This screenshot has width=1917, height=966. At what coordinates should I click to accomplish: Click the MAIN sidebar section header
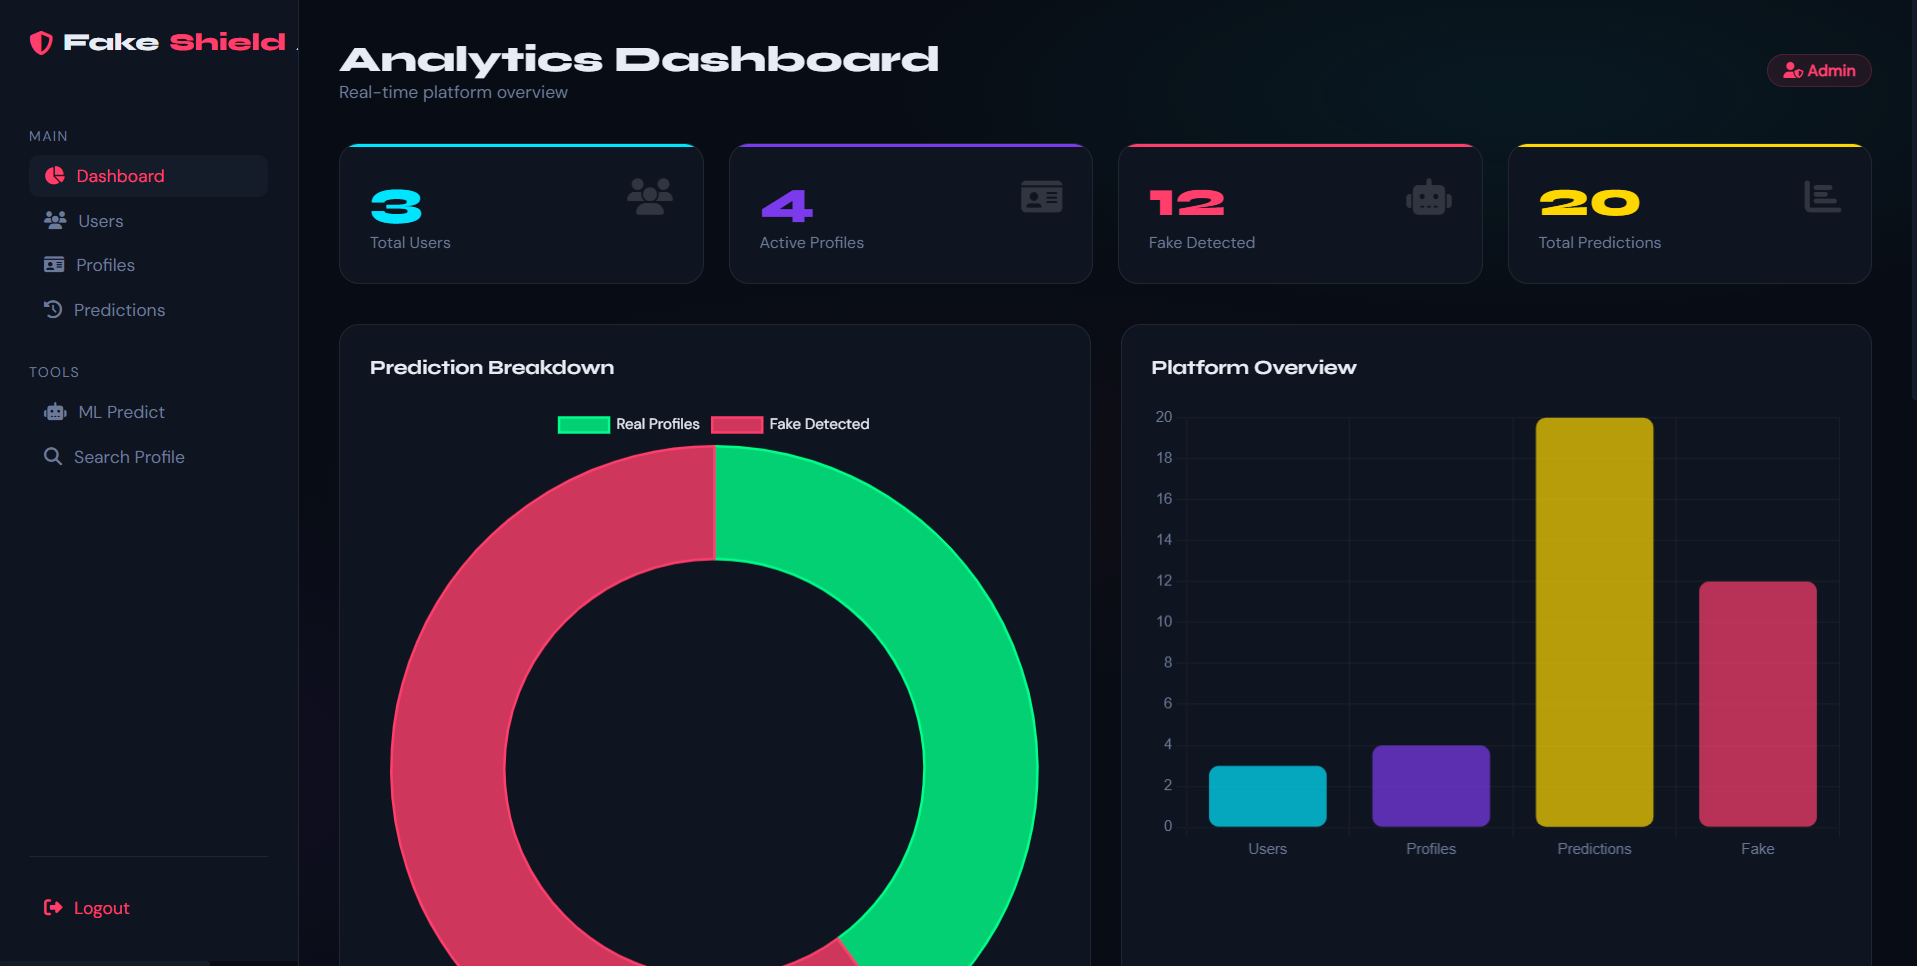pos(48,136)
